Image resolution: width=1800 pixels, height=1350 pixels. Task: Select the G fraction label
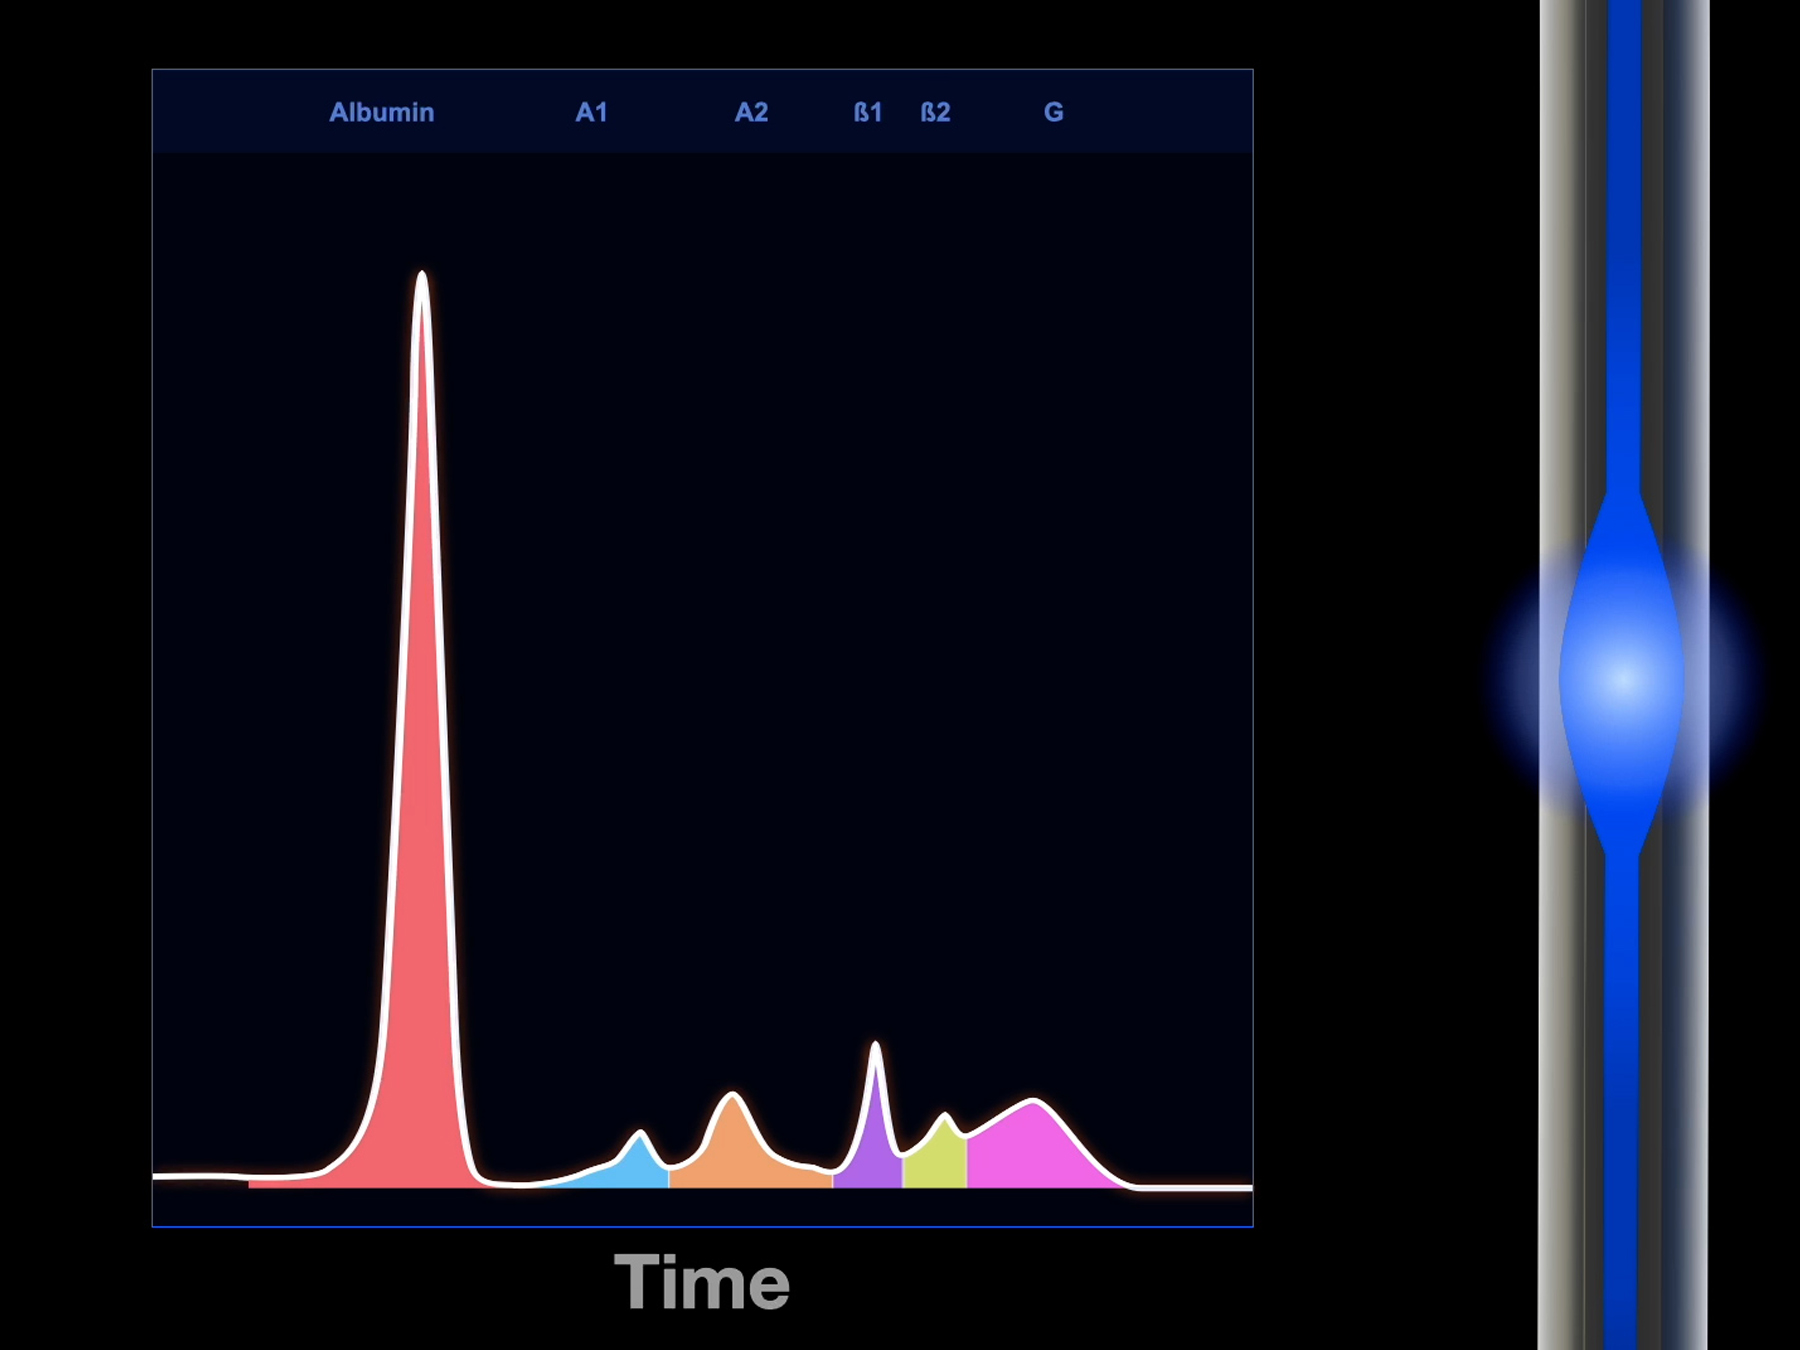pos(1053,112)
